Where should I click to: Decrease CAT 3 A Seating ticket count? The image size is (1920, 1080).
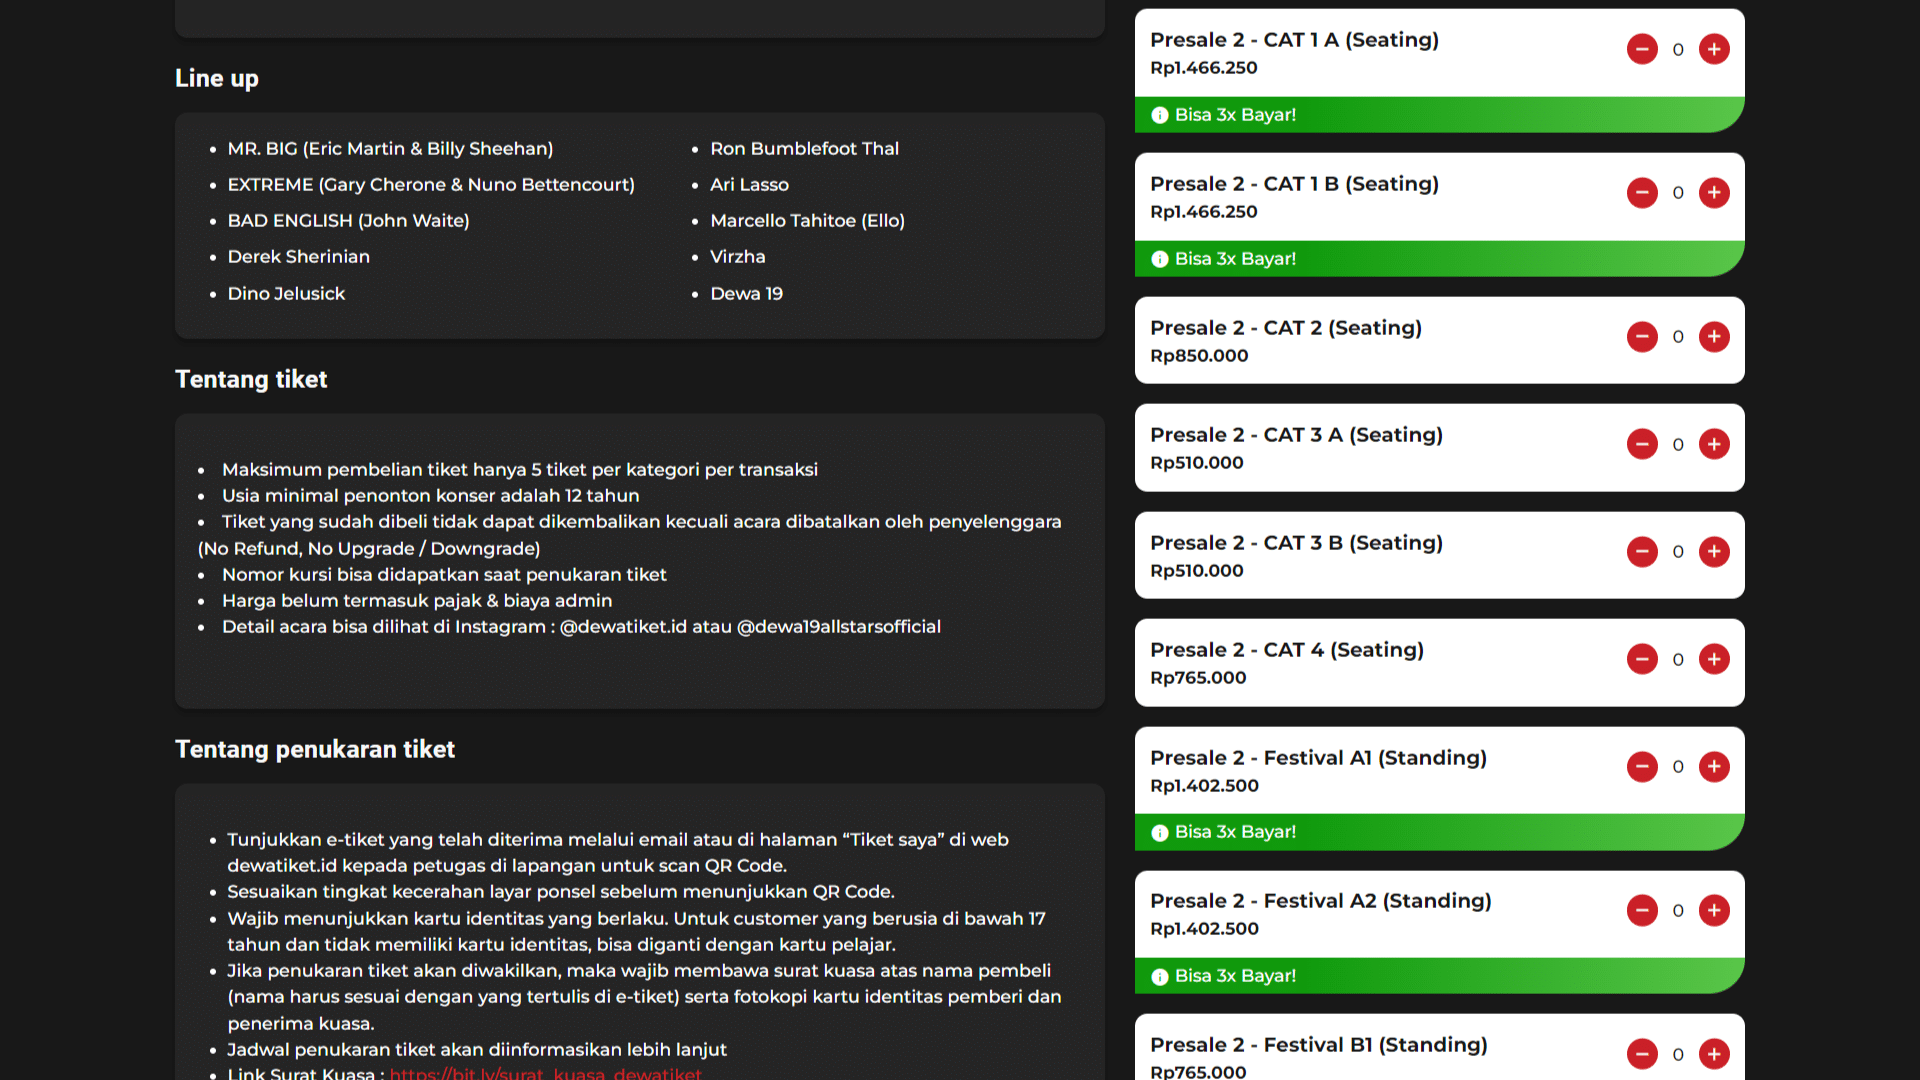pos(1642,444)
